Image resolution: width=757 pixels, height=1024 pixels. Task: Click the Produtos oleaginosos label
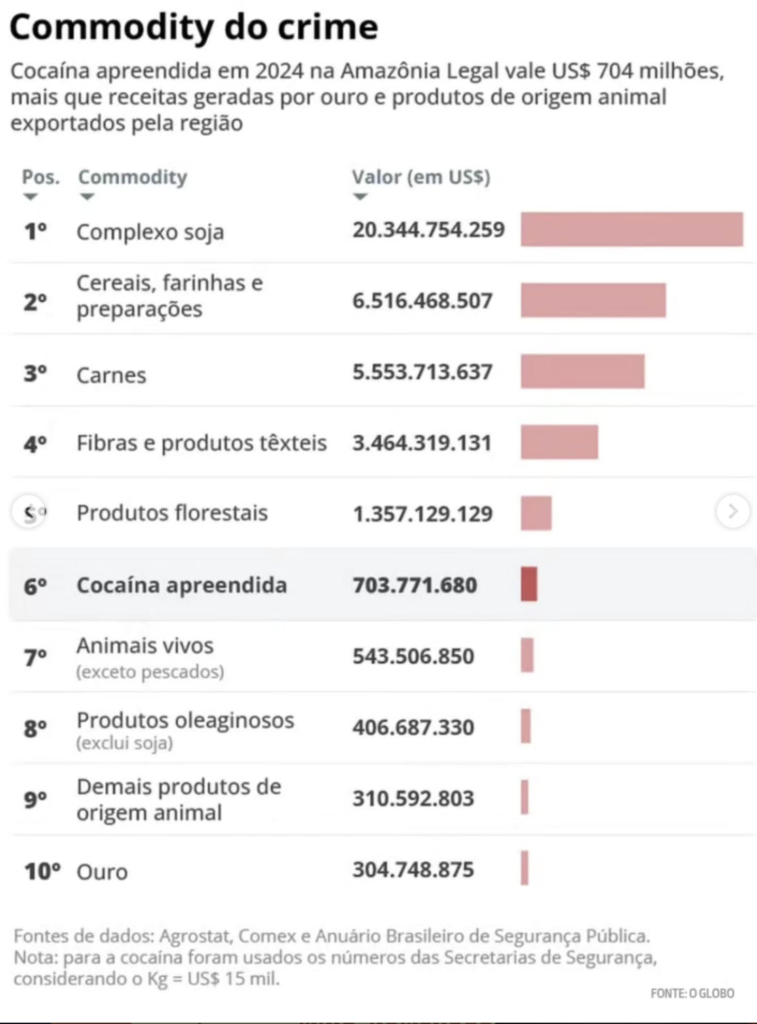[x=185, y=720]
